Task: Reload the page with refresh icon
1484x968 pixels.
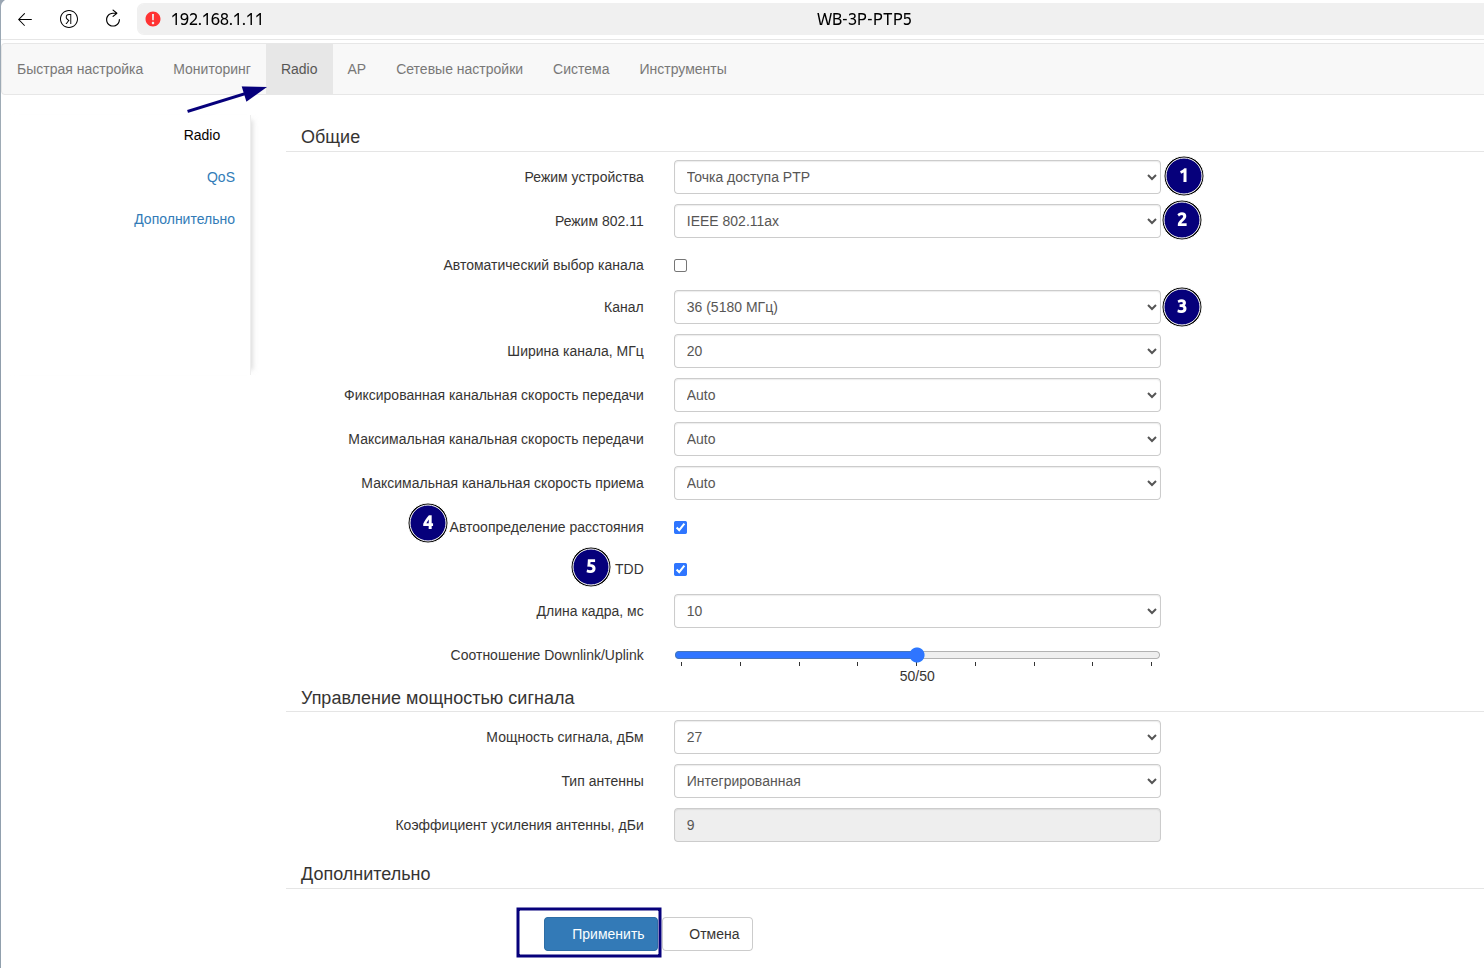Action: coord(113,19)
